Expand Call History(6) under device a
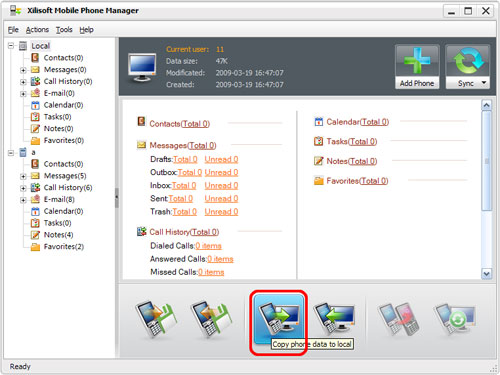 [x=23, y=188]
